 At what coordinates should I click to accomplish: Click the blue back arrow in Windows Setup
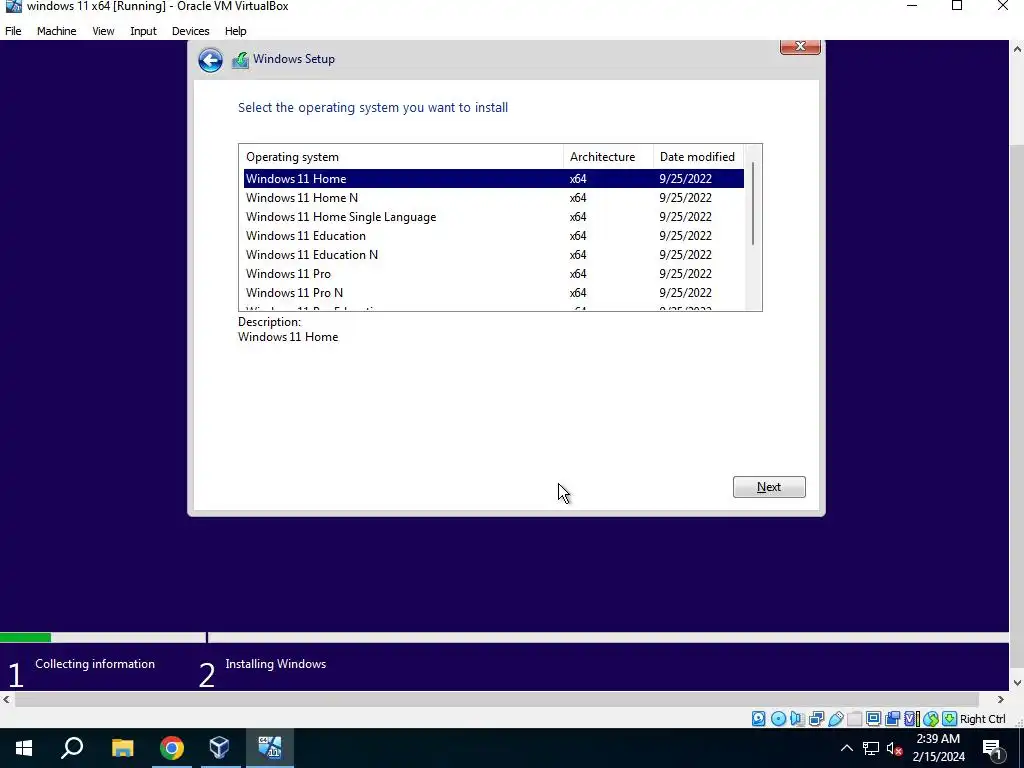point(210,60)
